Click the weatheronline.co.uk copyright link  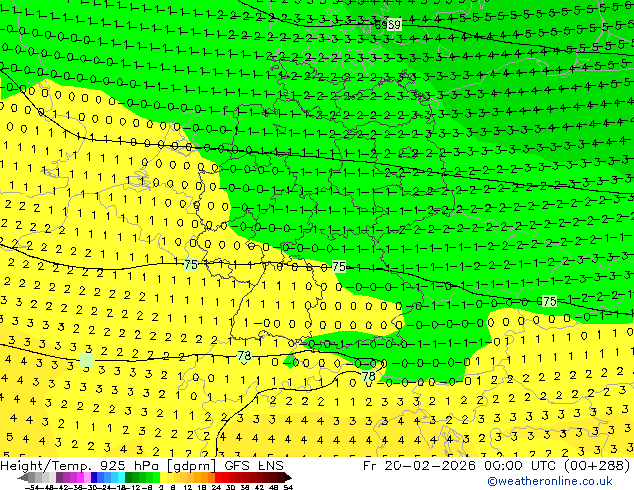coord(549,481)
